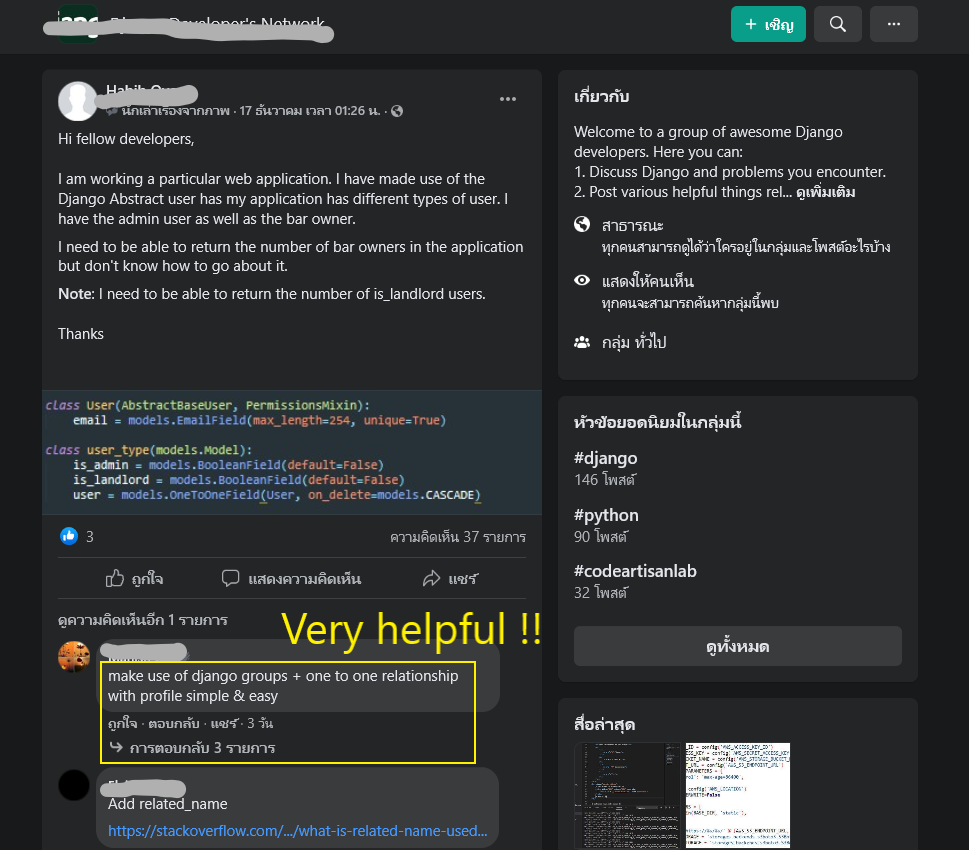Click the blue like reaction icon
Viewport: 969px width, 850px height.
pos(69,536)
